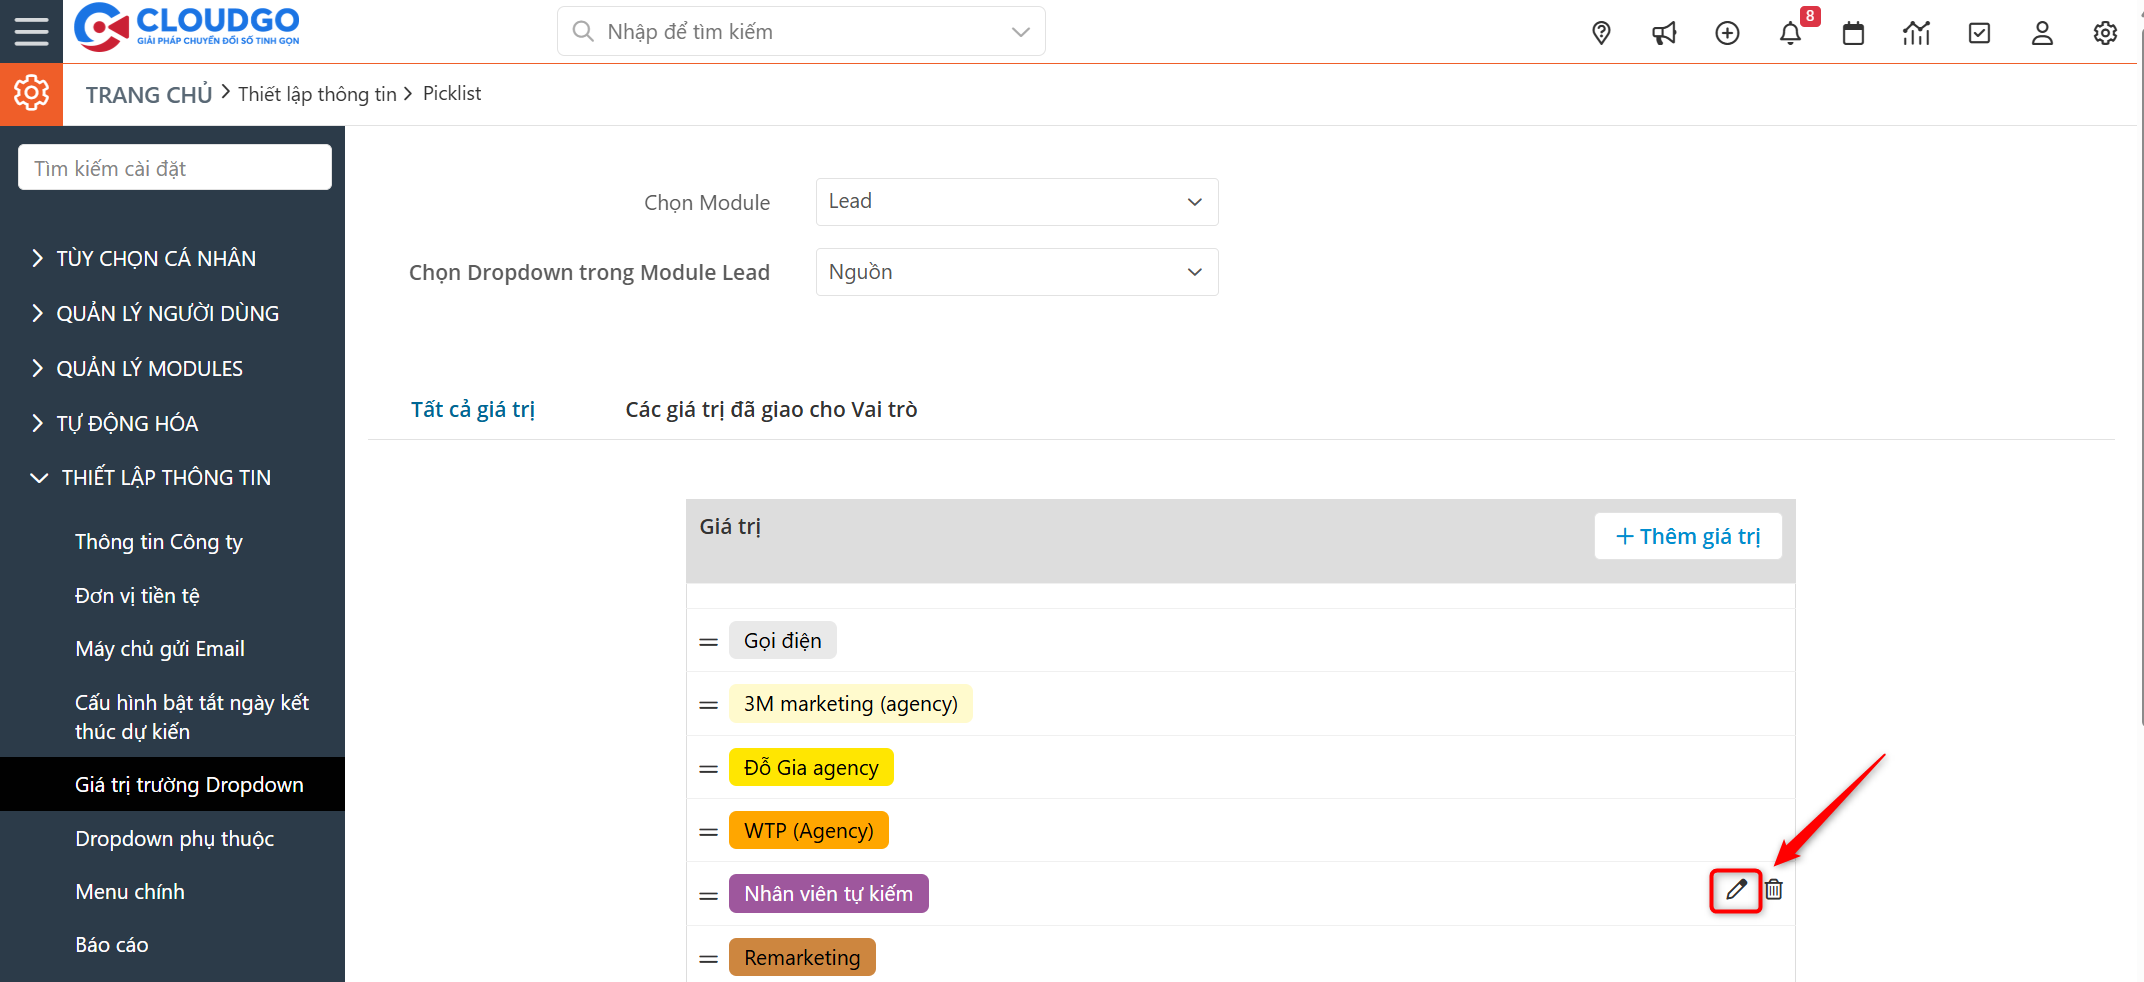Click the Thêm giá trị button

pyautogui.click(x=1688, y=537)
